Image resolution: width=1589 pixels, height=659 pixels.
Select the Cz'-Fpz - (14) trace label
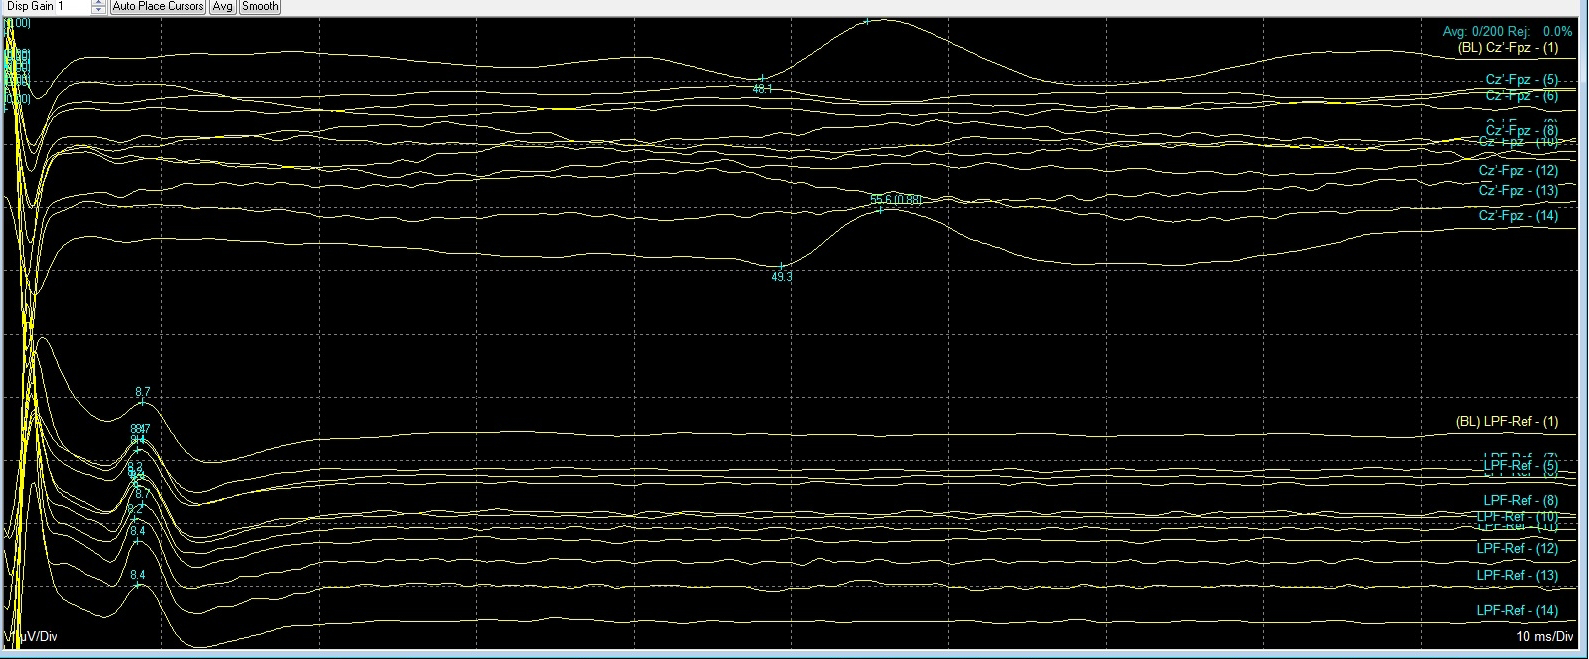coord(1518,216)
